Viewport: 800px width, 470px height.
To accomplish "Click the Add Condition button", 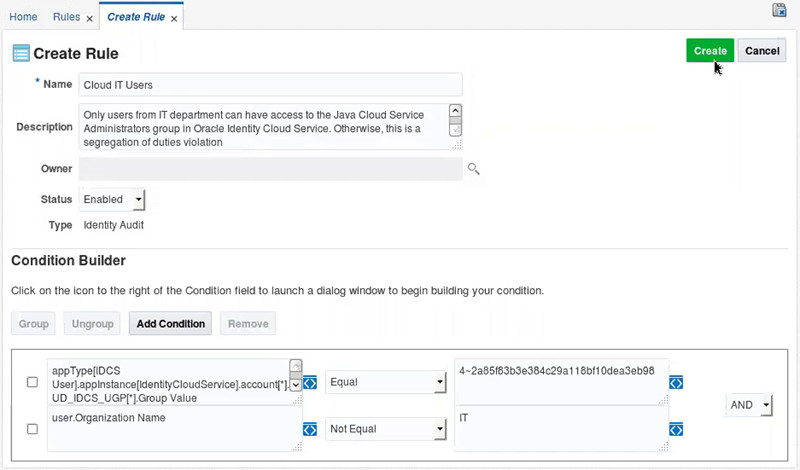I will click(x=171, y=324).
